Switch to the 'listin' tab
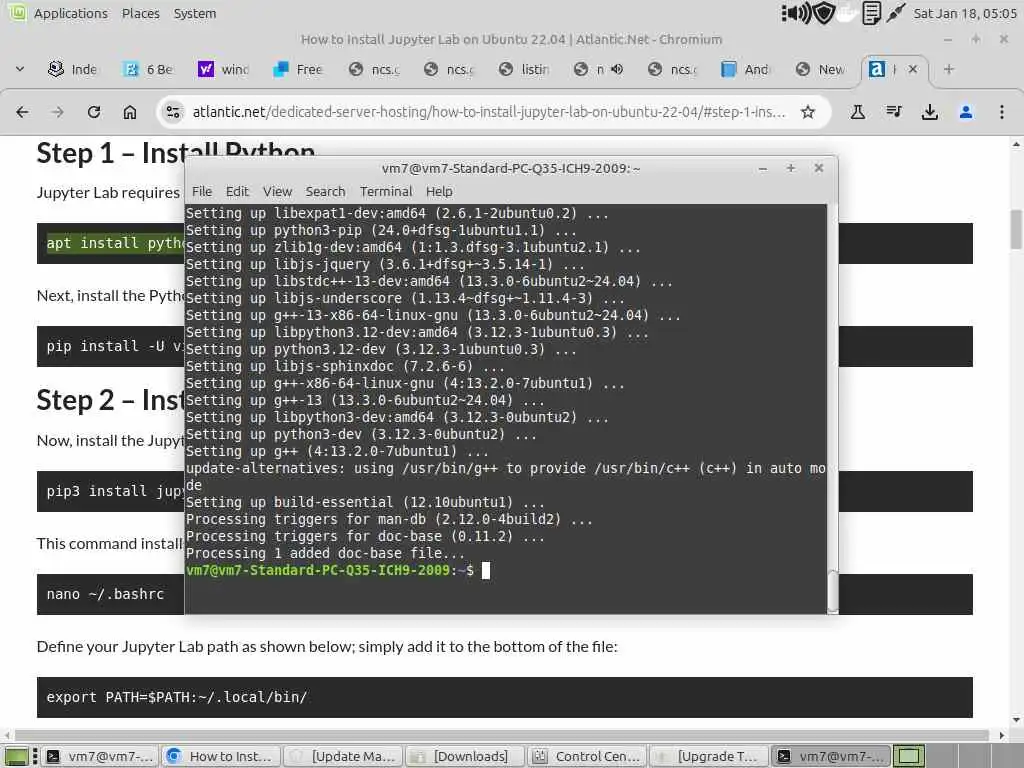 point(523,69)
